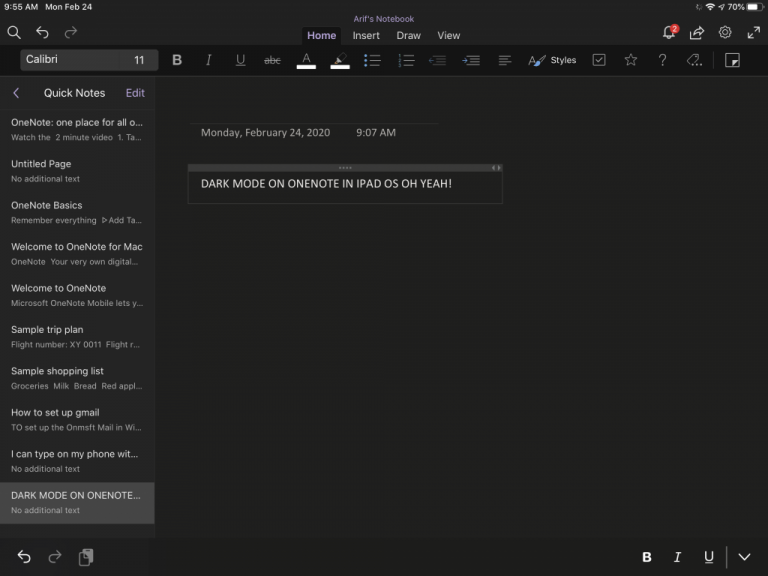Open I can type on my phone page
Image resolution: width=768 pixels, height=576 pixels.
[x=77, y=461]
